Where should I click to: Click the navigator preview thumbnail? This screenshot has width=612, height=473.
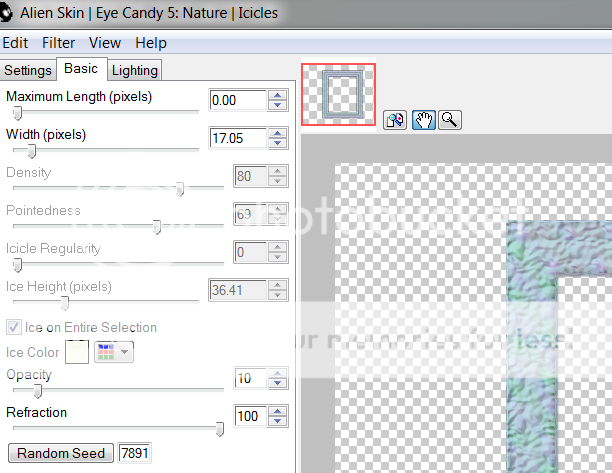tap(338, 95)
